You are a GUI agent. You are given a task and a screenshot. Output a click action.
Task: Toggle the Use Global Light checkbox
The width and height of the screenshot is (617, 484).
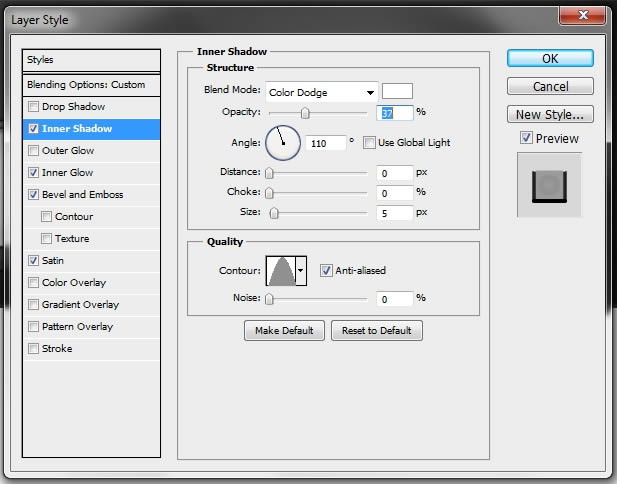[369, 142]
